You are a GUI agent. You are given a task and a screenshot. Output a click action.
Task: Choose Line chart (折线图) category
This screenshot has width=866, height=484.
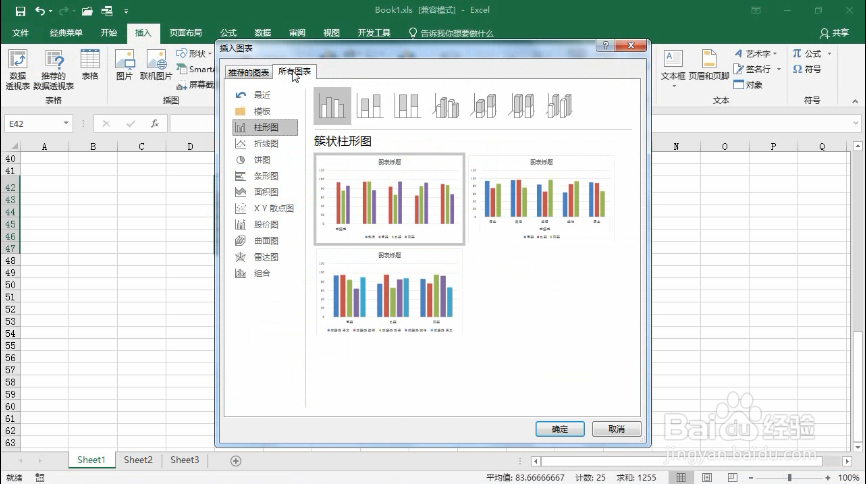(x=265, y=144)
